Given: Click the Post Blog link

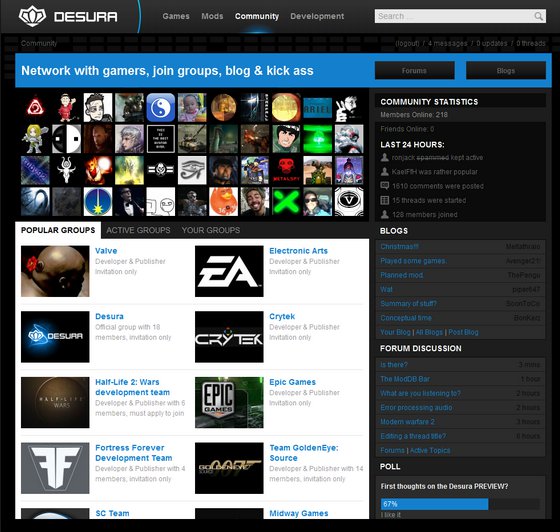Looking at the screenshot, I should coord(463,332).
